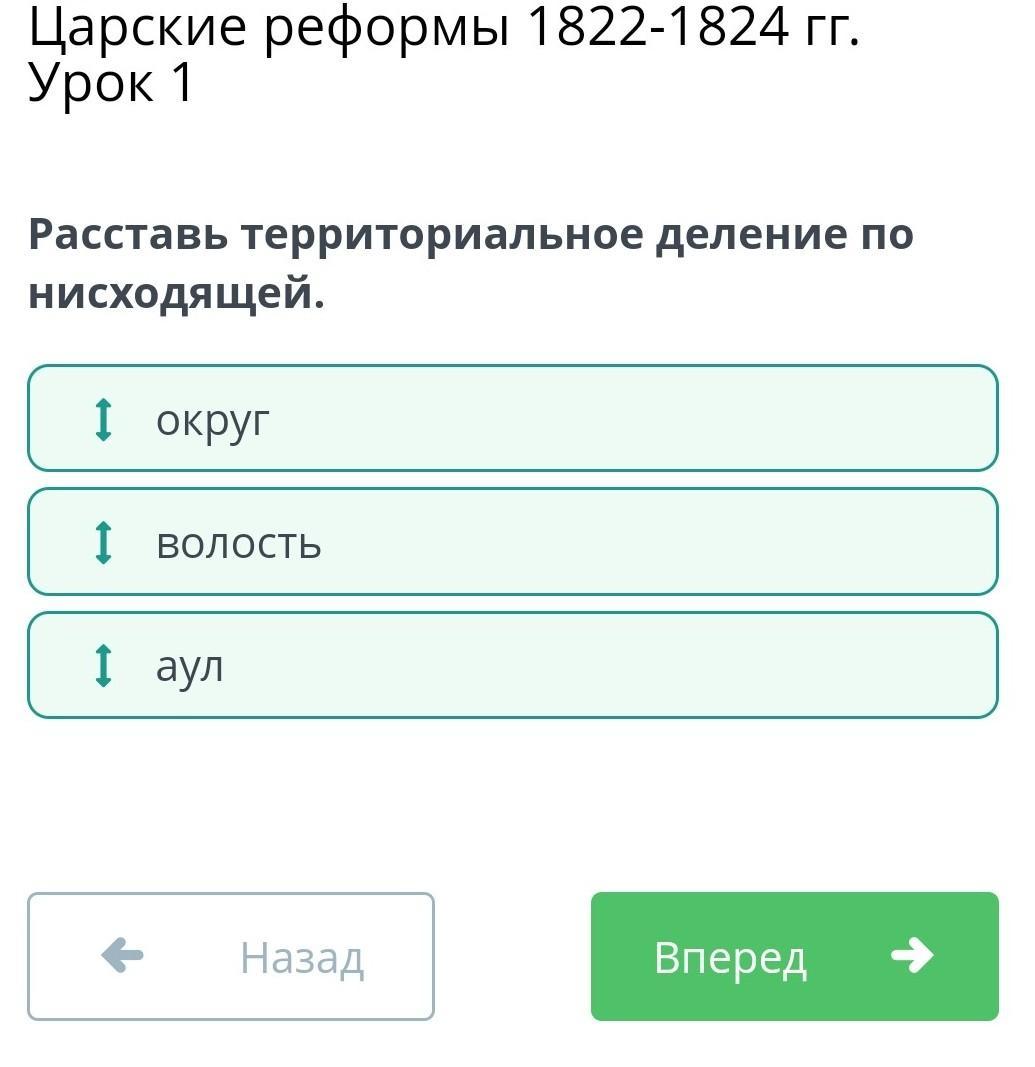Proceed with the green Вперед button
Screen dimensions: 1035x1067
pos(795,956)
